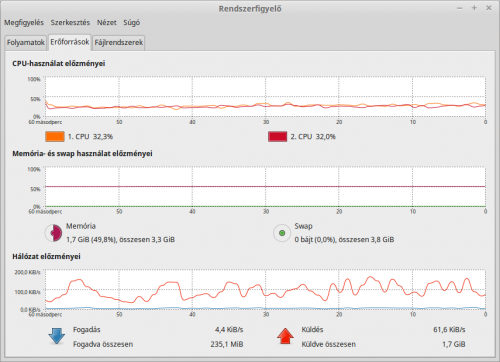Click the blue Fogadás download arrow icon

pos(56,336)
